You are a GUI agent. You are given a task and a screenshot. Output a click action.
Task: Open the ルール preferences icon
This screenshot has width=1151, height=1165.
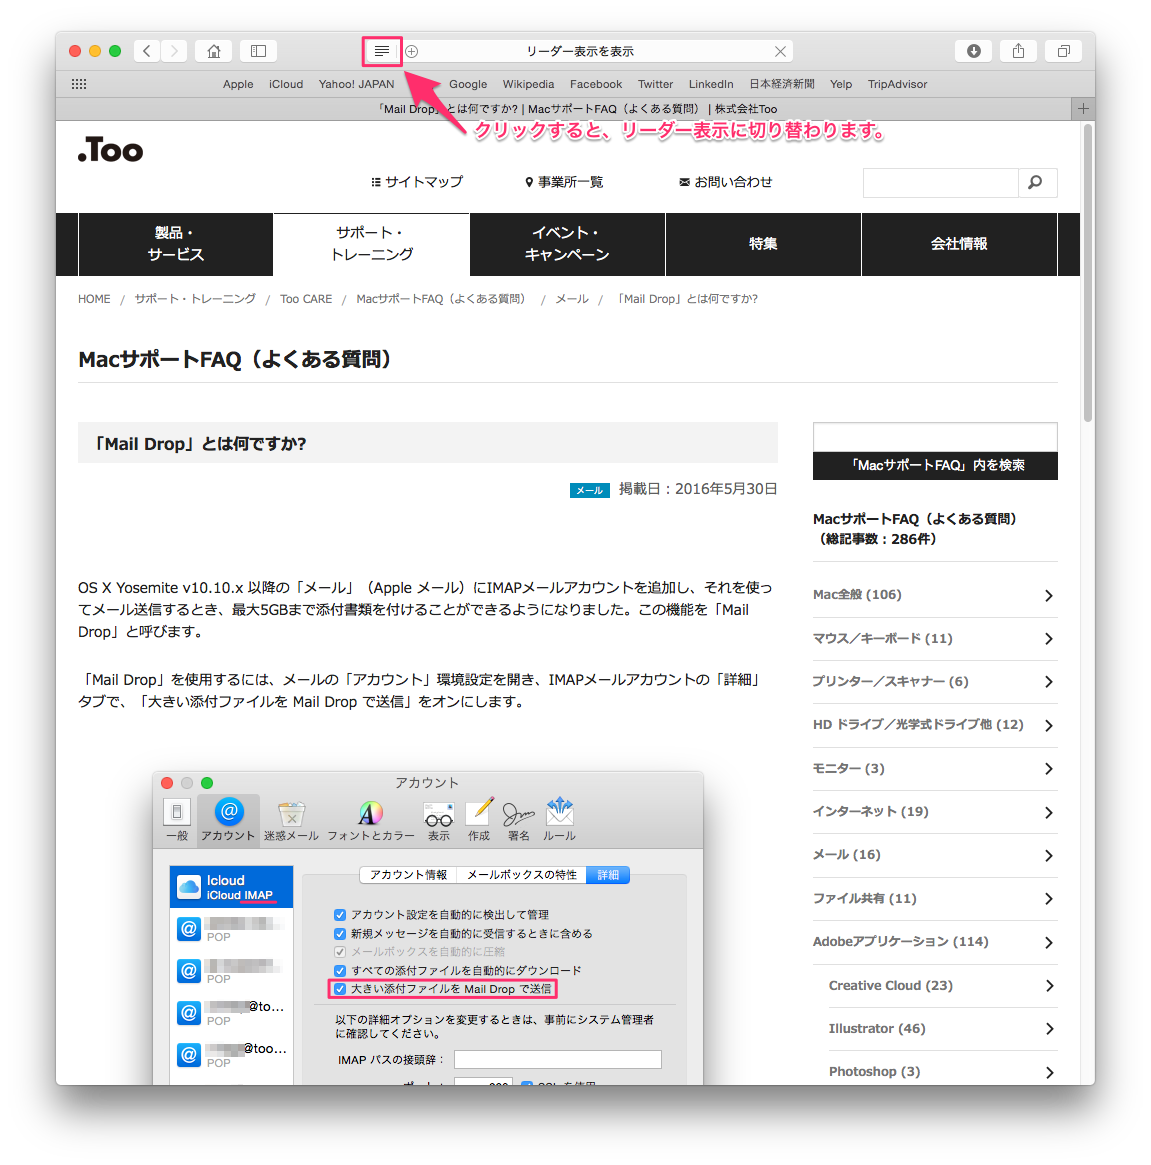coord(560,820)
